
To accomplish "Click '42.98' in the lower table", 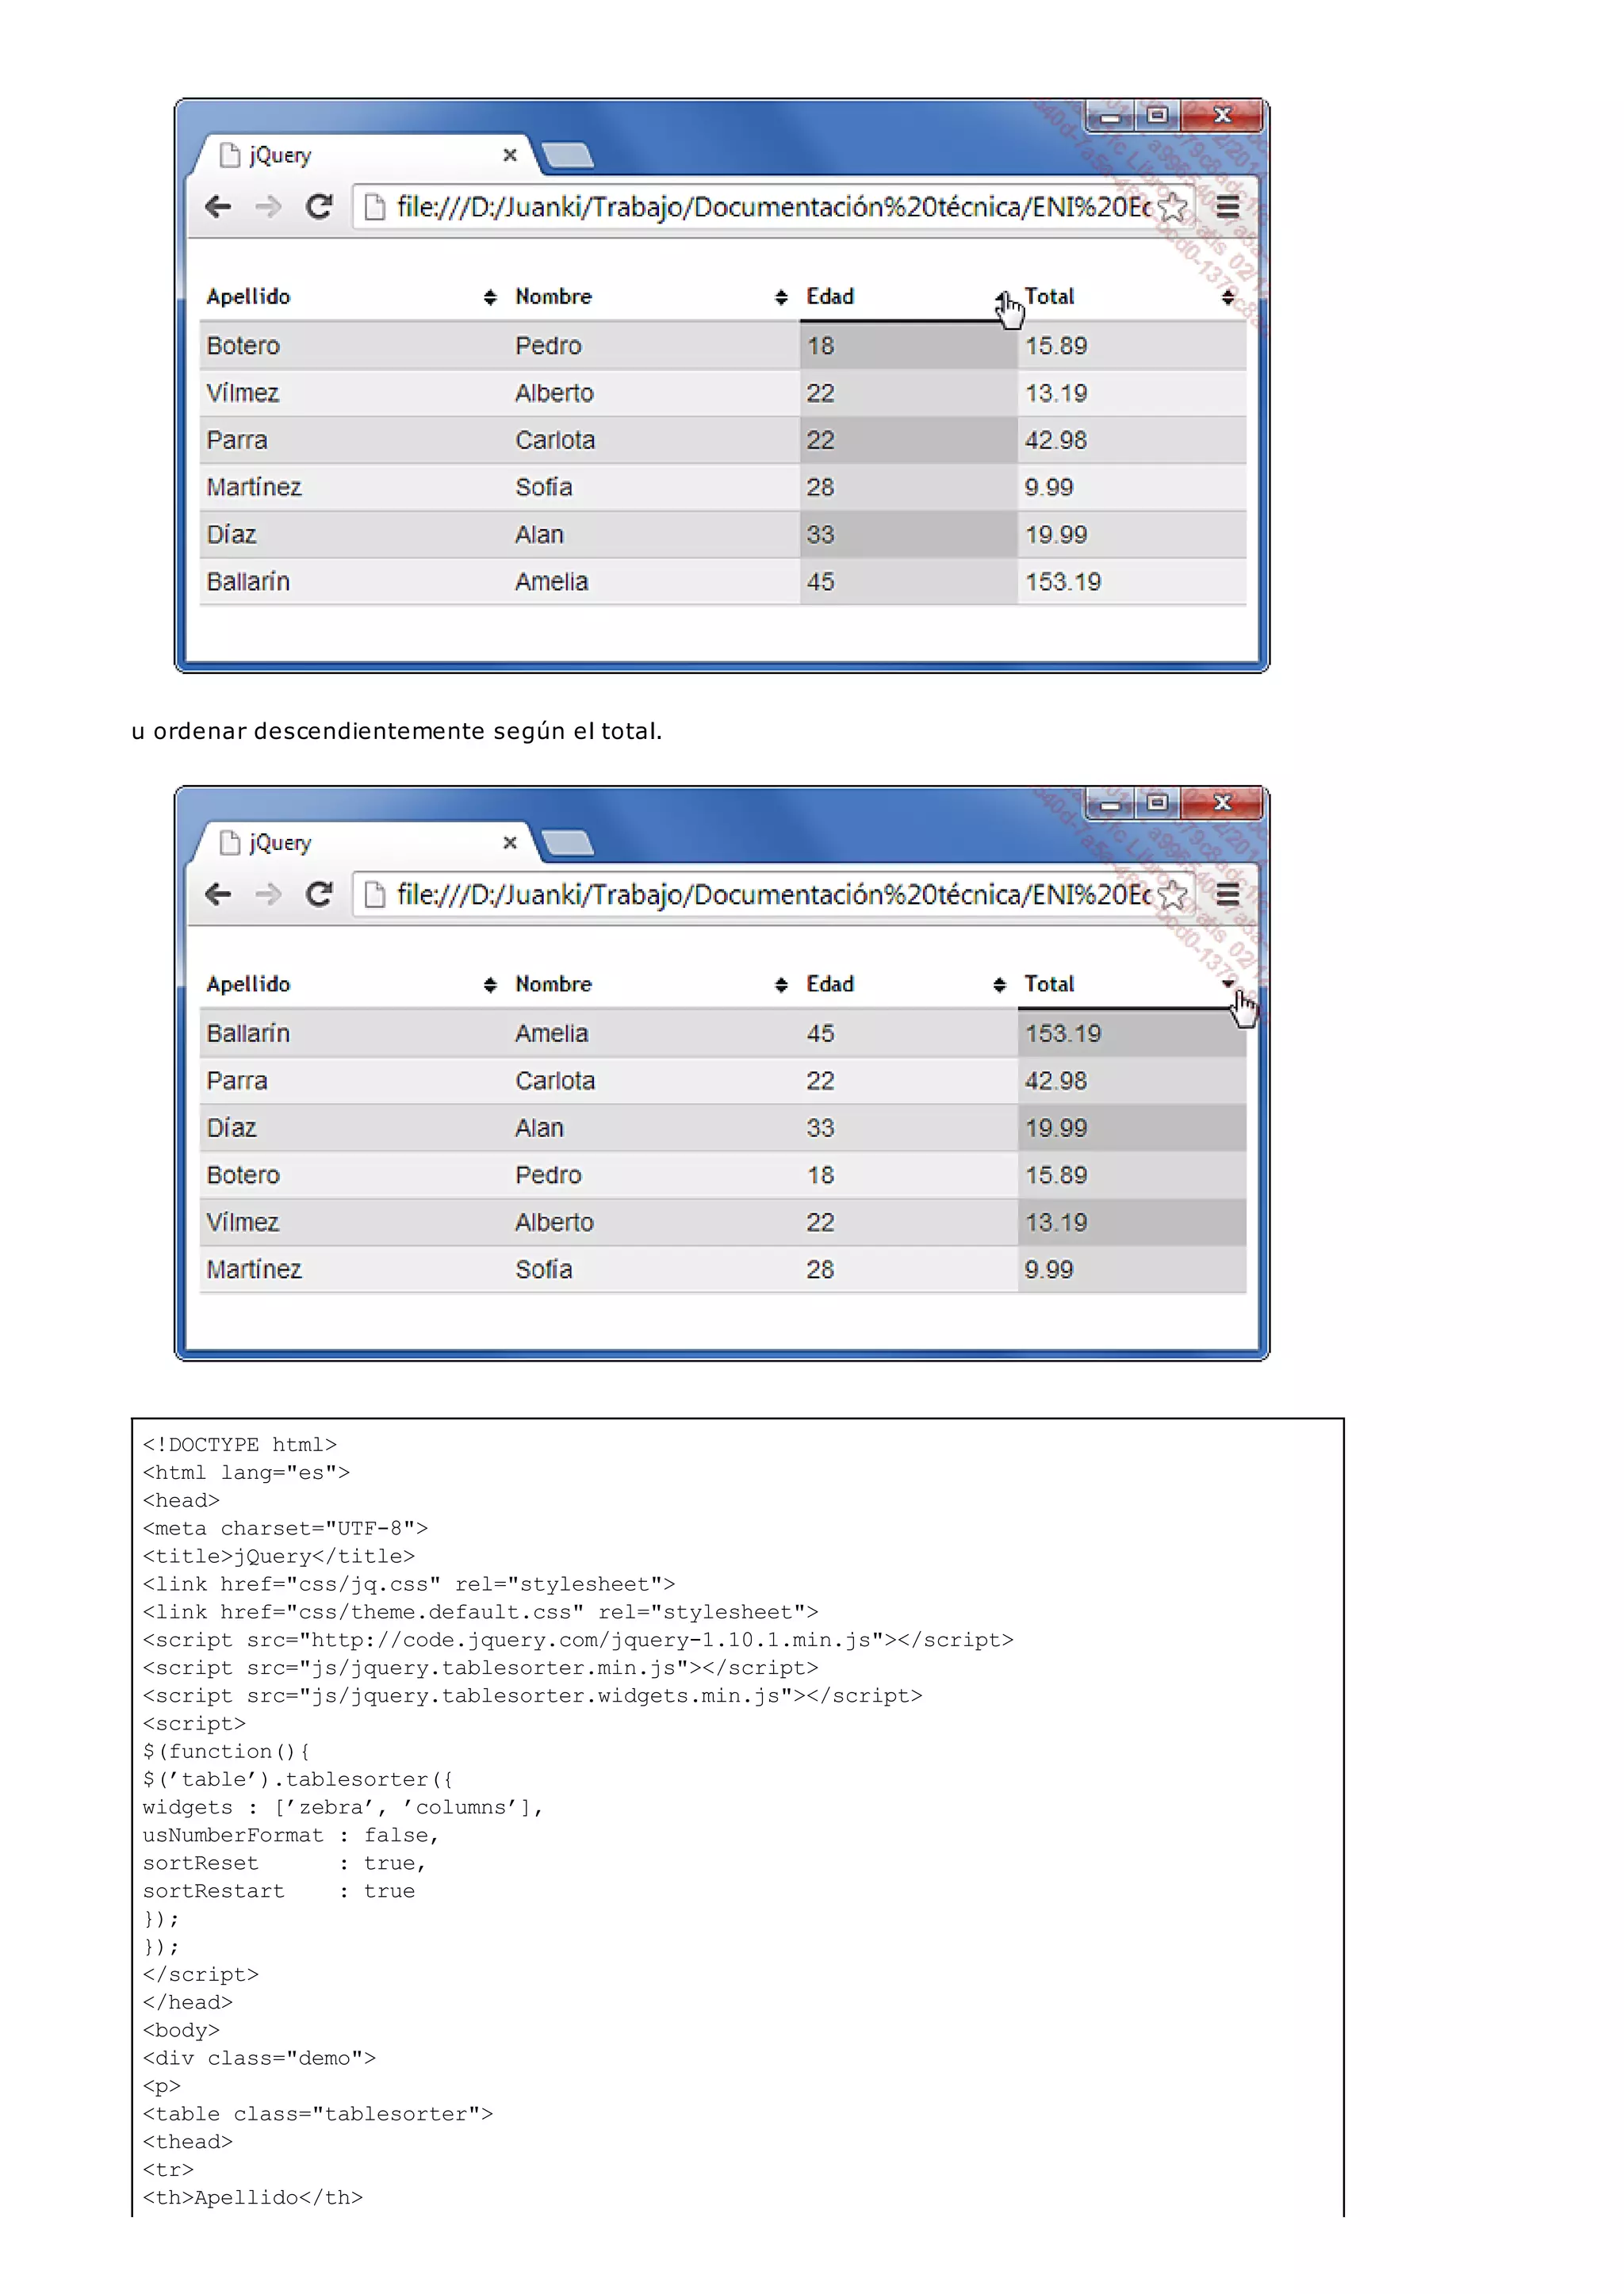I will tap(1056, 1081).
